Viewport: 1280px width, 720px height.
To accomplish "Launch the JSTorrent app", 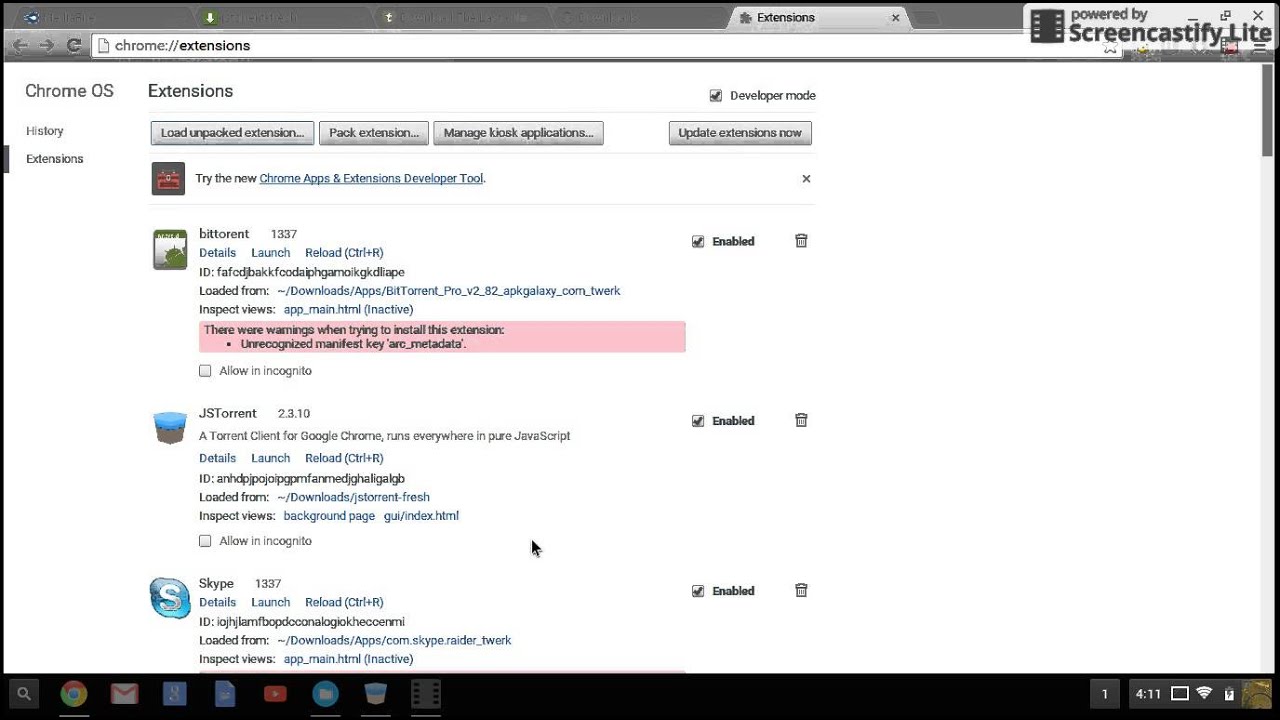I will click(270, 458).
